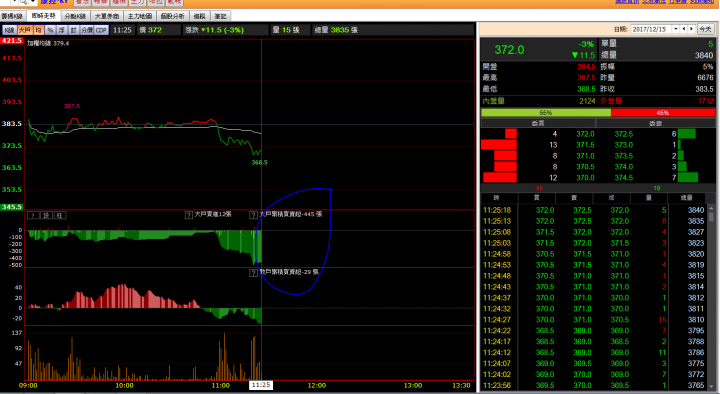Click the 今天 today button
The width and height of the screenshot is (720, 394).
(705, 29)
